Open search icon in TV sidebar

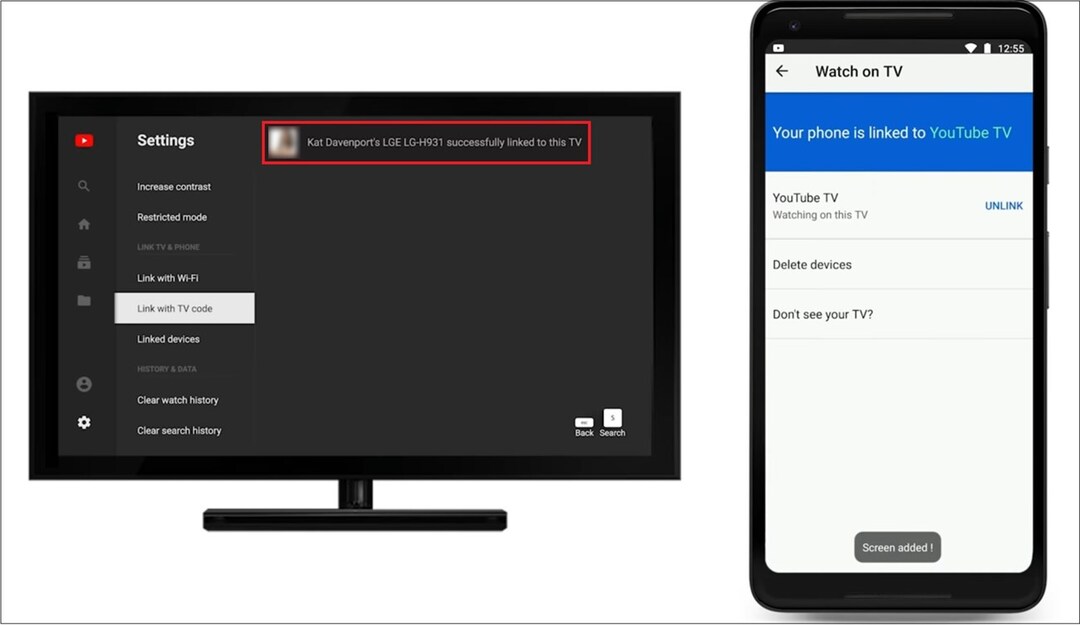(x=84, y=186)
